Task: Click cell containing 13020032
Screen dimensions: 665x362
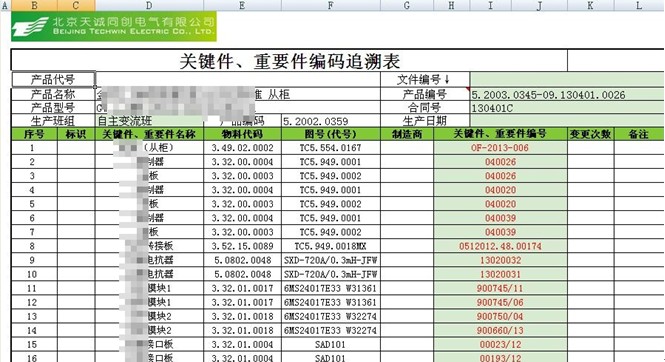Action: point(500,260)
